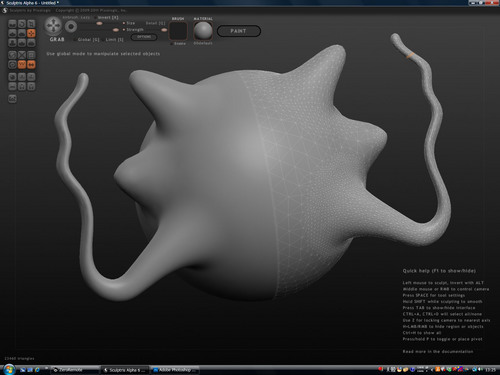Adjust the Strength slider handle
This screenshot has width=500, height=375.
coord(116,30)
